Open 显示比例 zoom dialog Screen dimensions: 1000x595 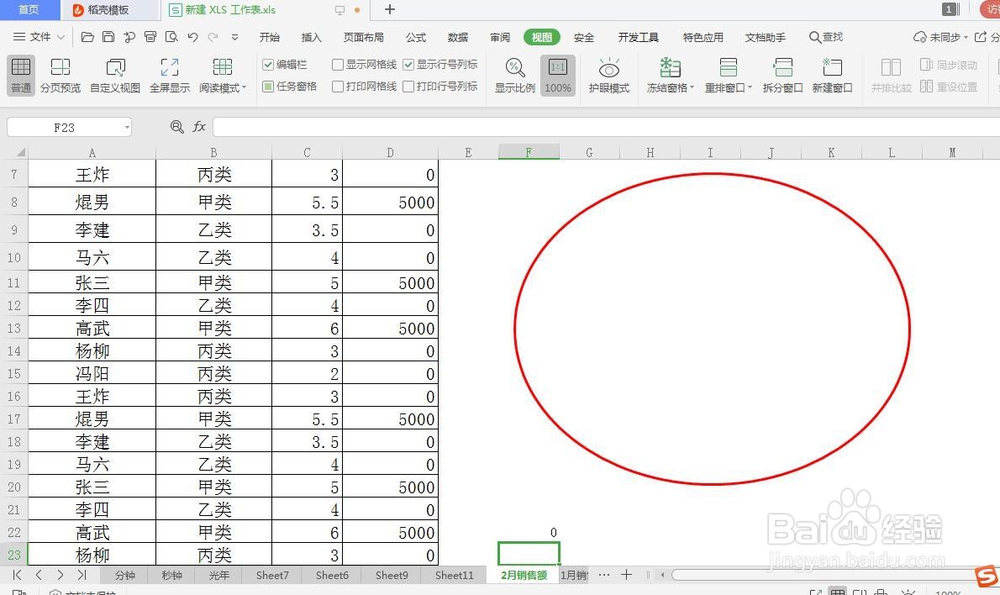click(515, 75)
